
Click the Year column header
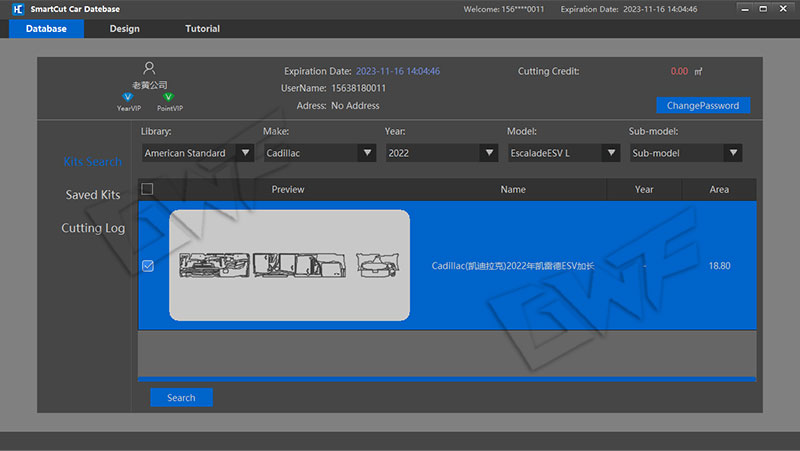pos(644,189)
